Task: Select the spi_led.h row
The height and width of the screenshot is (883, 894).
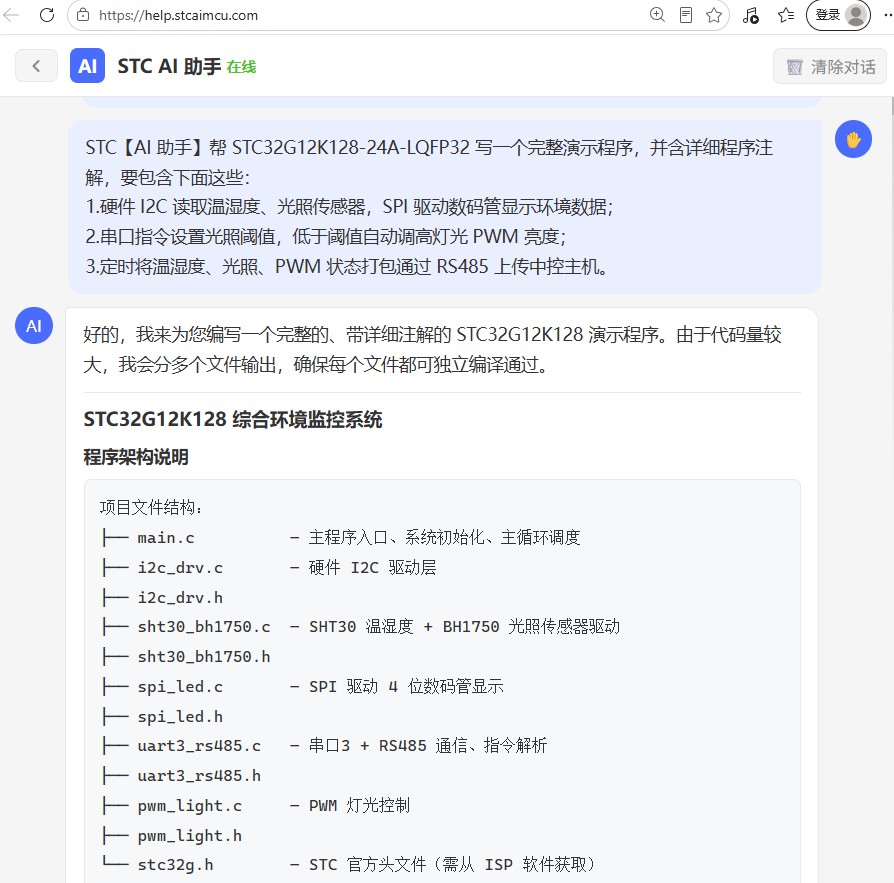Action: pos(162,717)
